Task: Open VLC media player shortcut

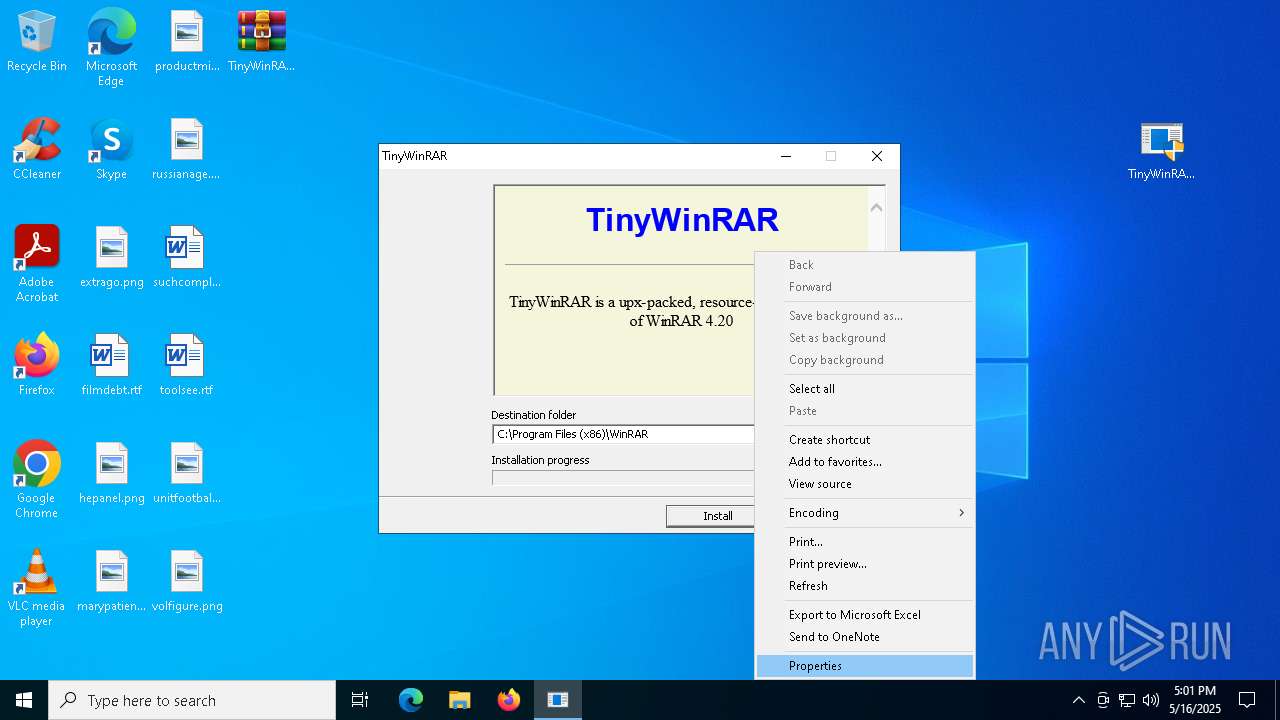Action: tap(37, 588)
